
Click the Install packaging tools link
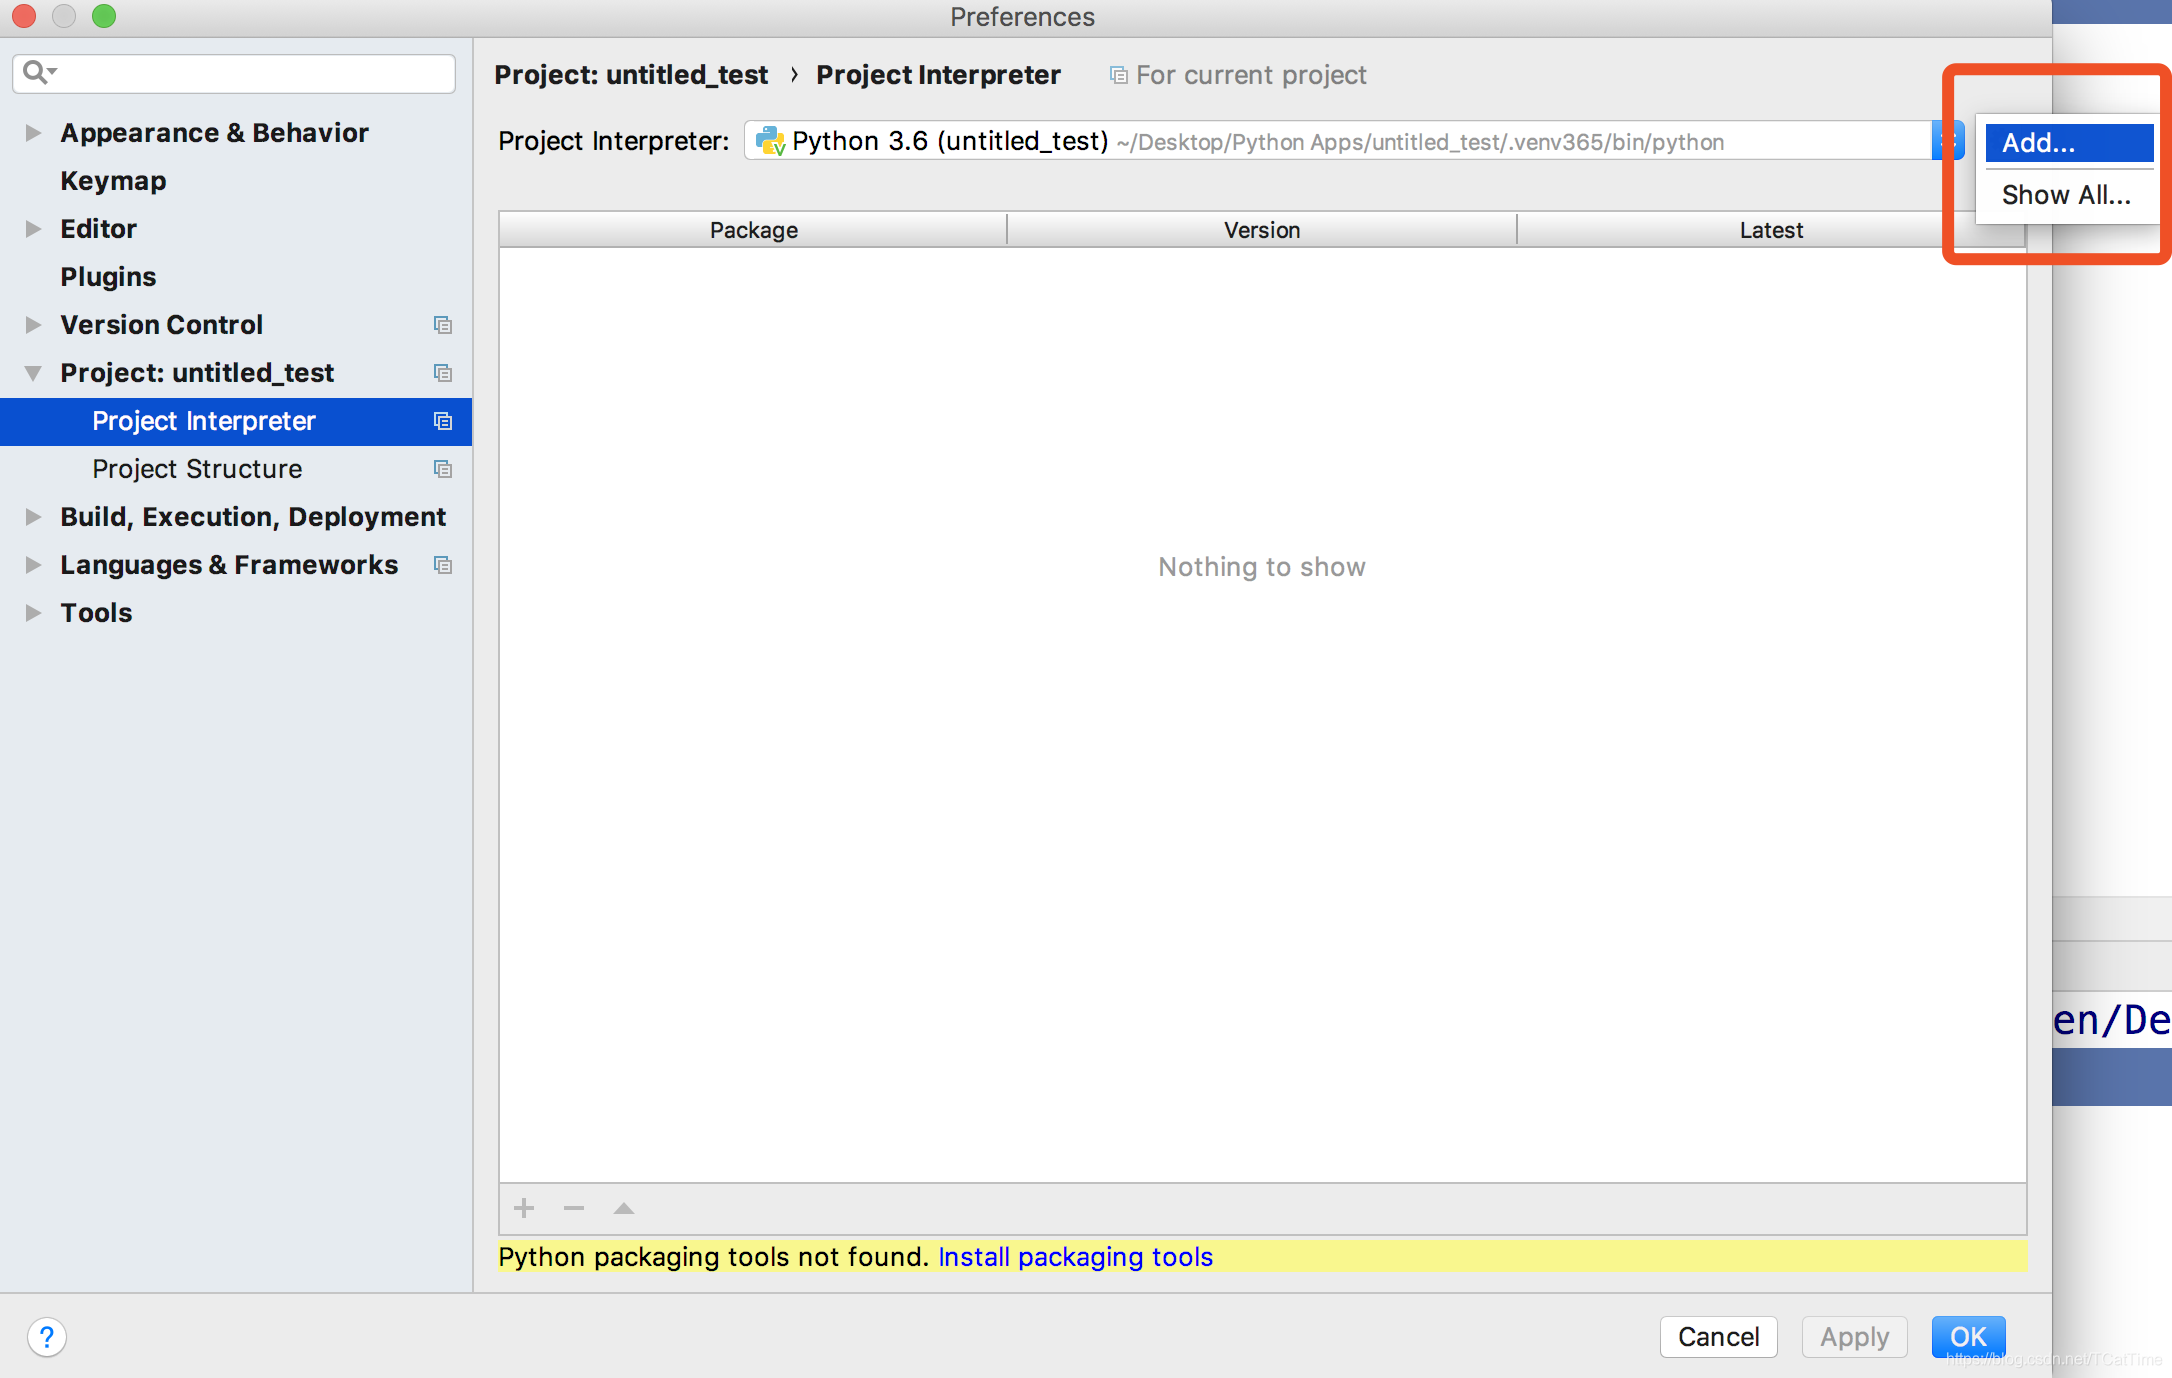click(x=1075, y=1257)
